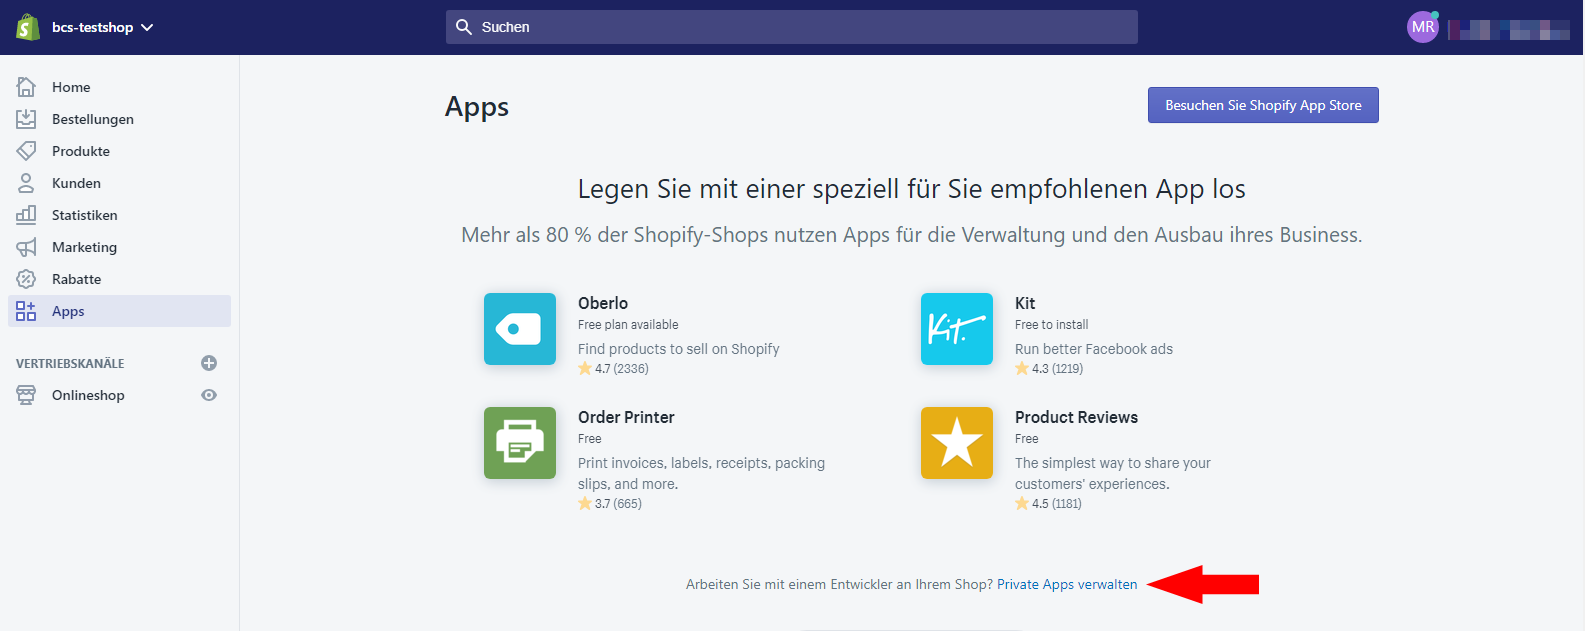Viewport: 1585px width, 631px height.
Task: Click the Statistiken bar chart icon
Action: (x=26, y=215)
